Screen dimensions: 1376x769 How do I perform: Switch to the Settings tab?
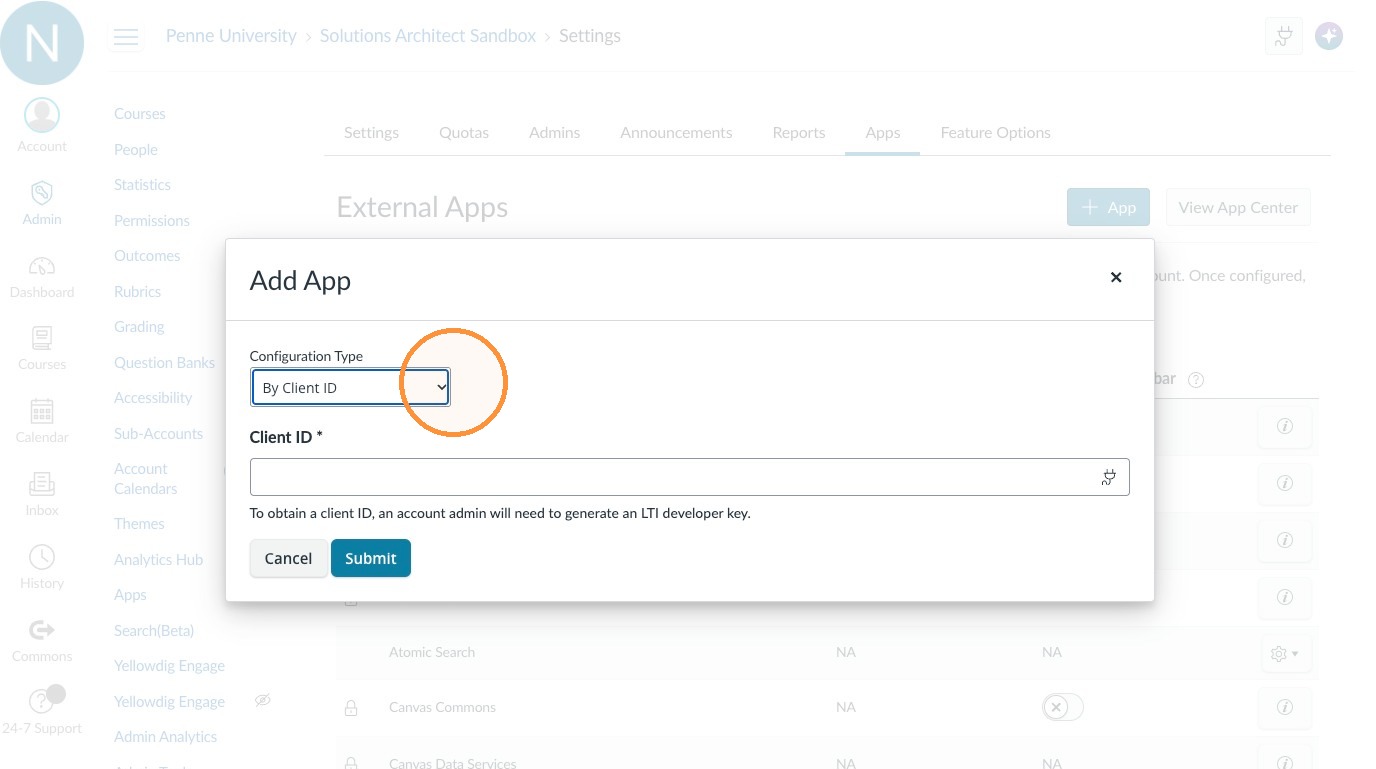pos(371,132)
